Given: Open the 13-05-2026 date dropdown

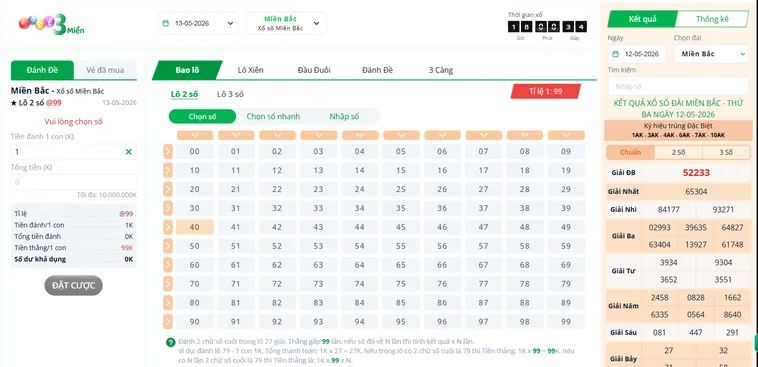Looking at the screenshot, I should click(198, 23).
